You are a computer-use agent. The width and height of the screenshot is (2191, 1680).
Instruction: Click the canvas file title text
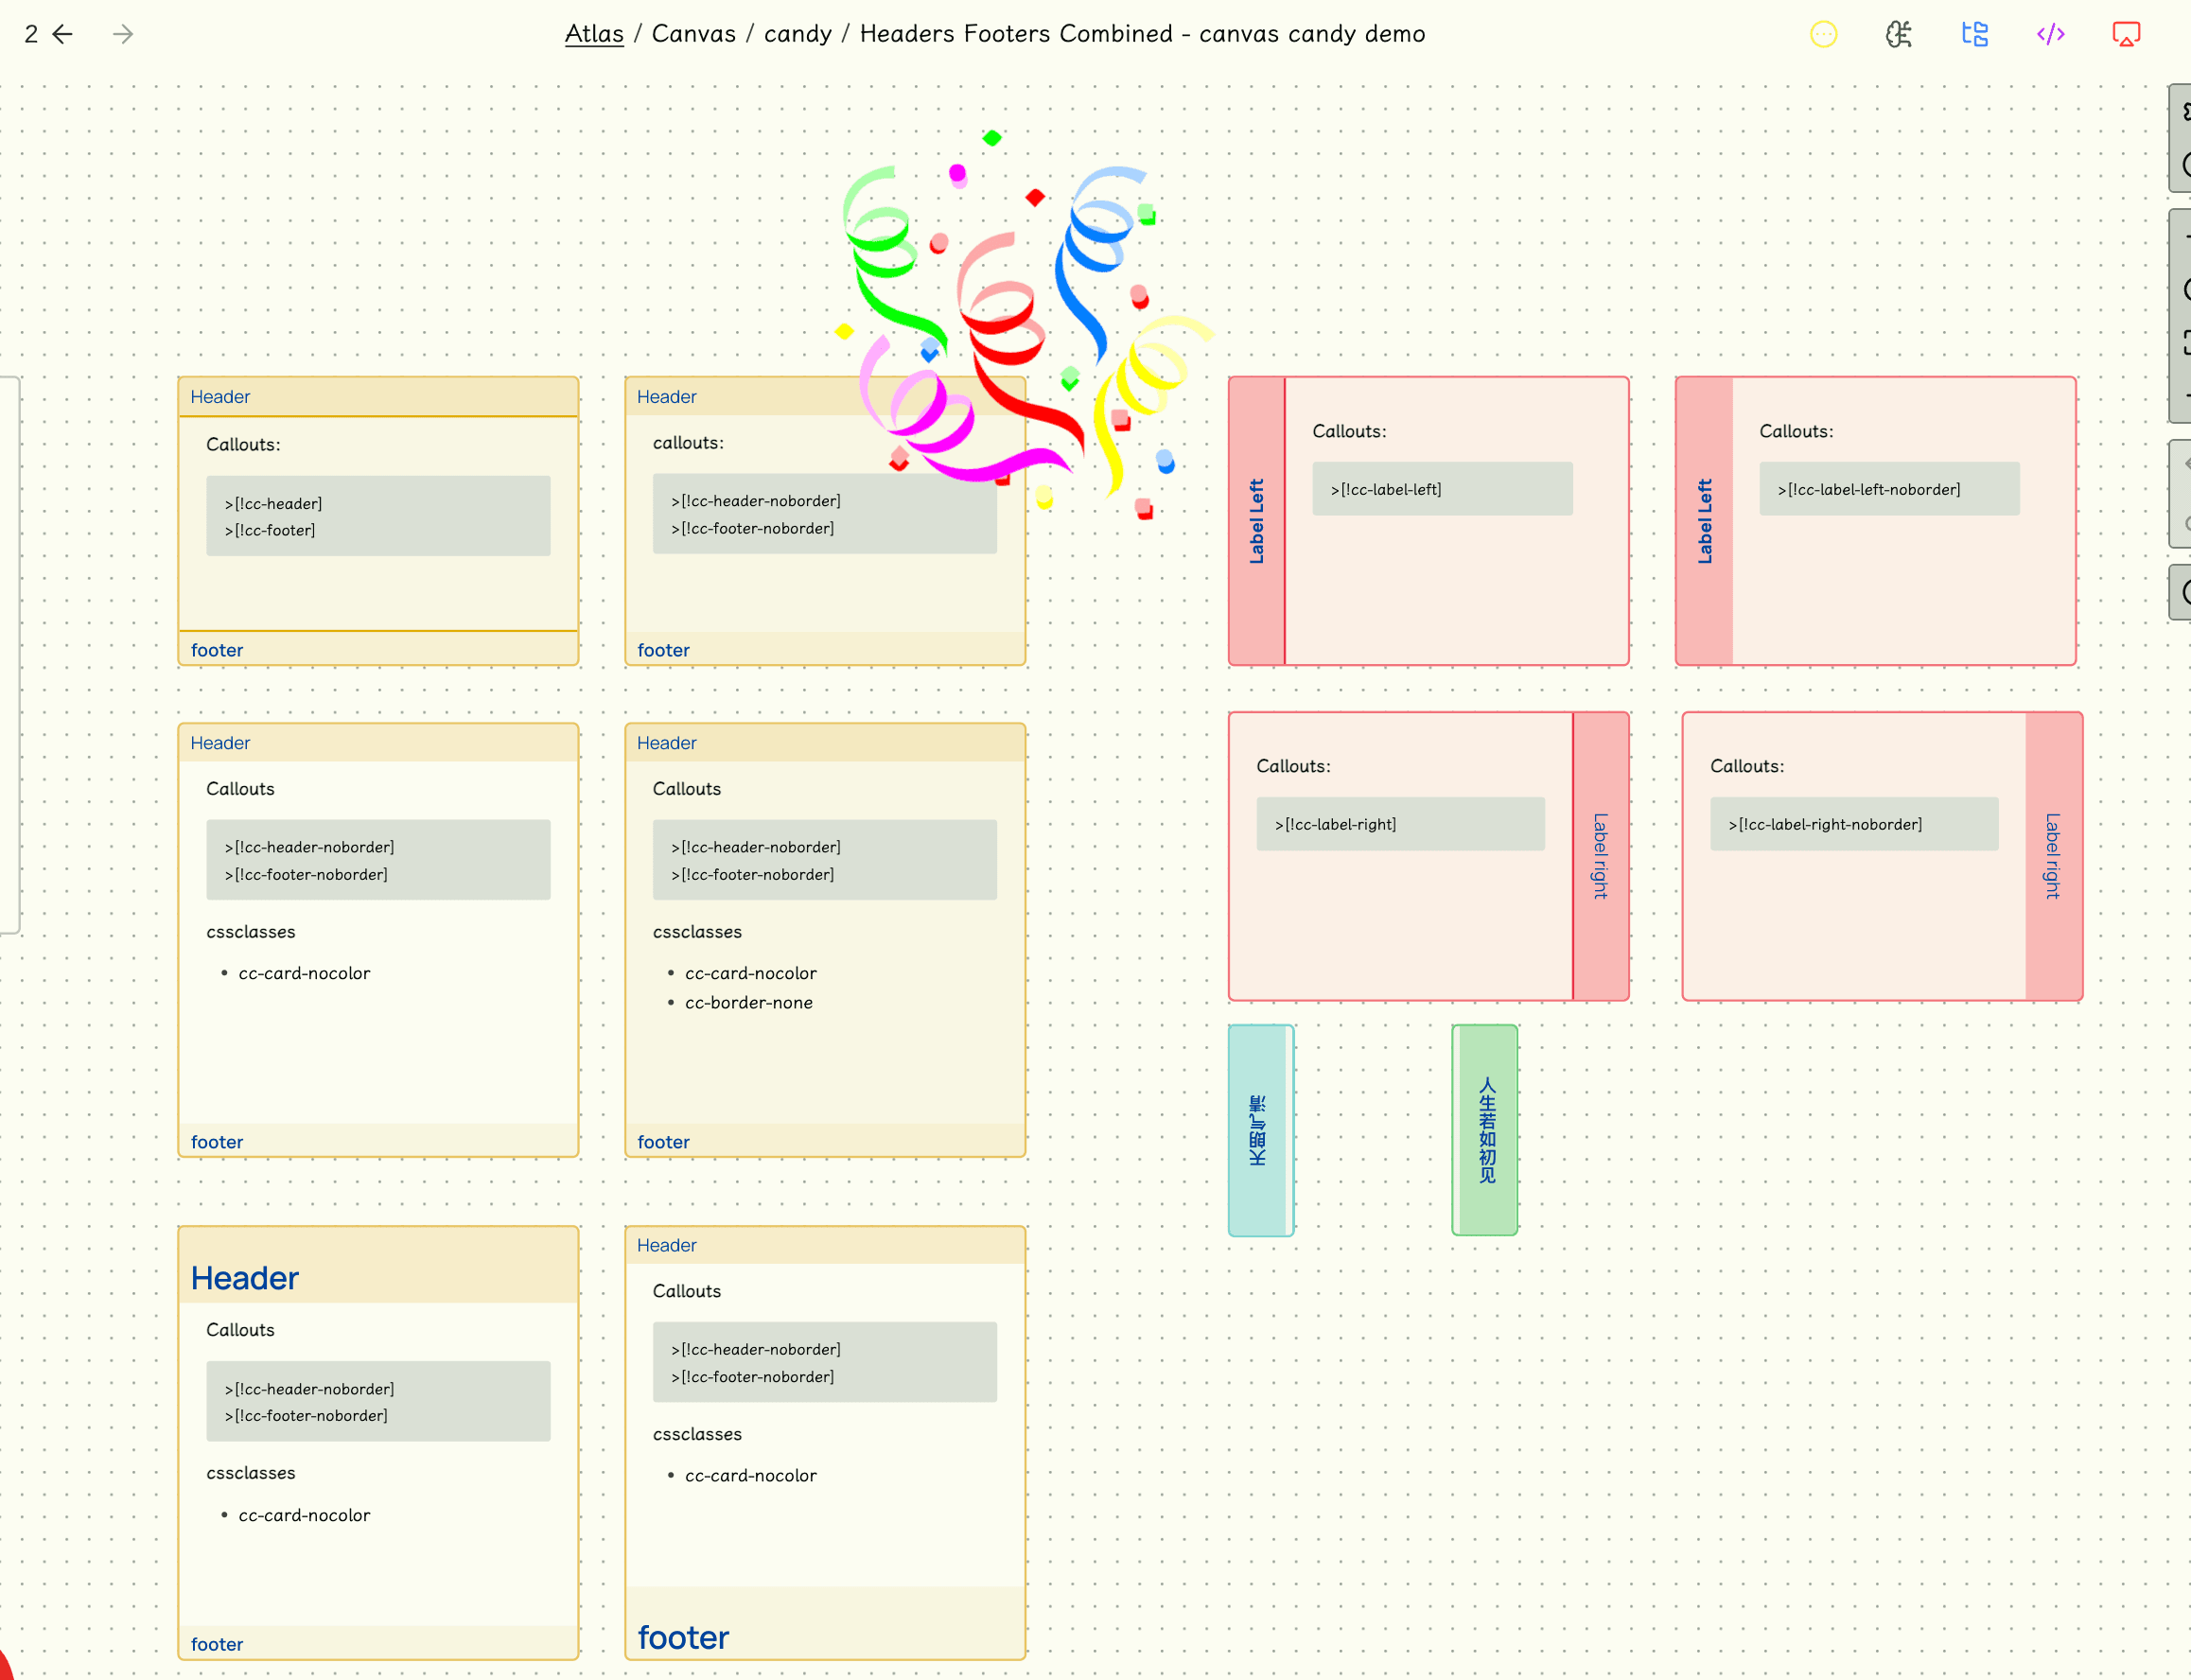pyautogui.click(x=1142, y=34)
